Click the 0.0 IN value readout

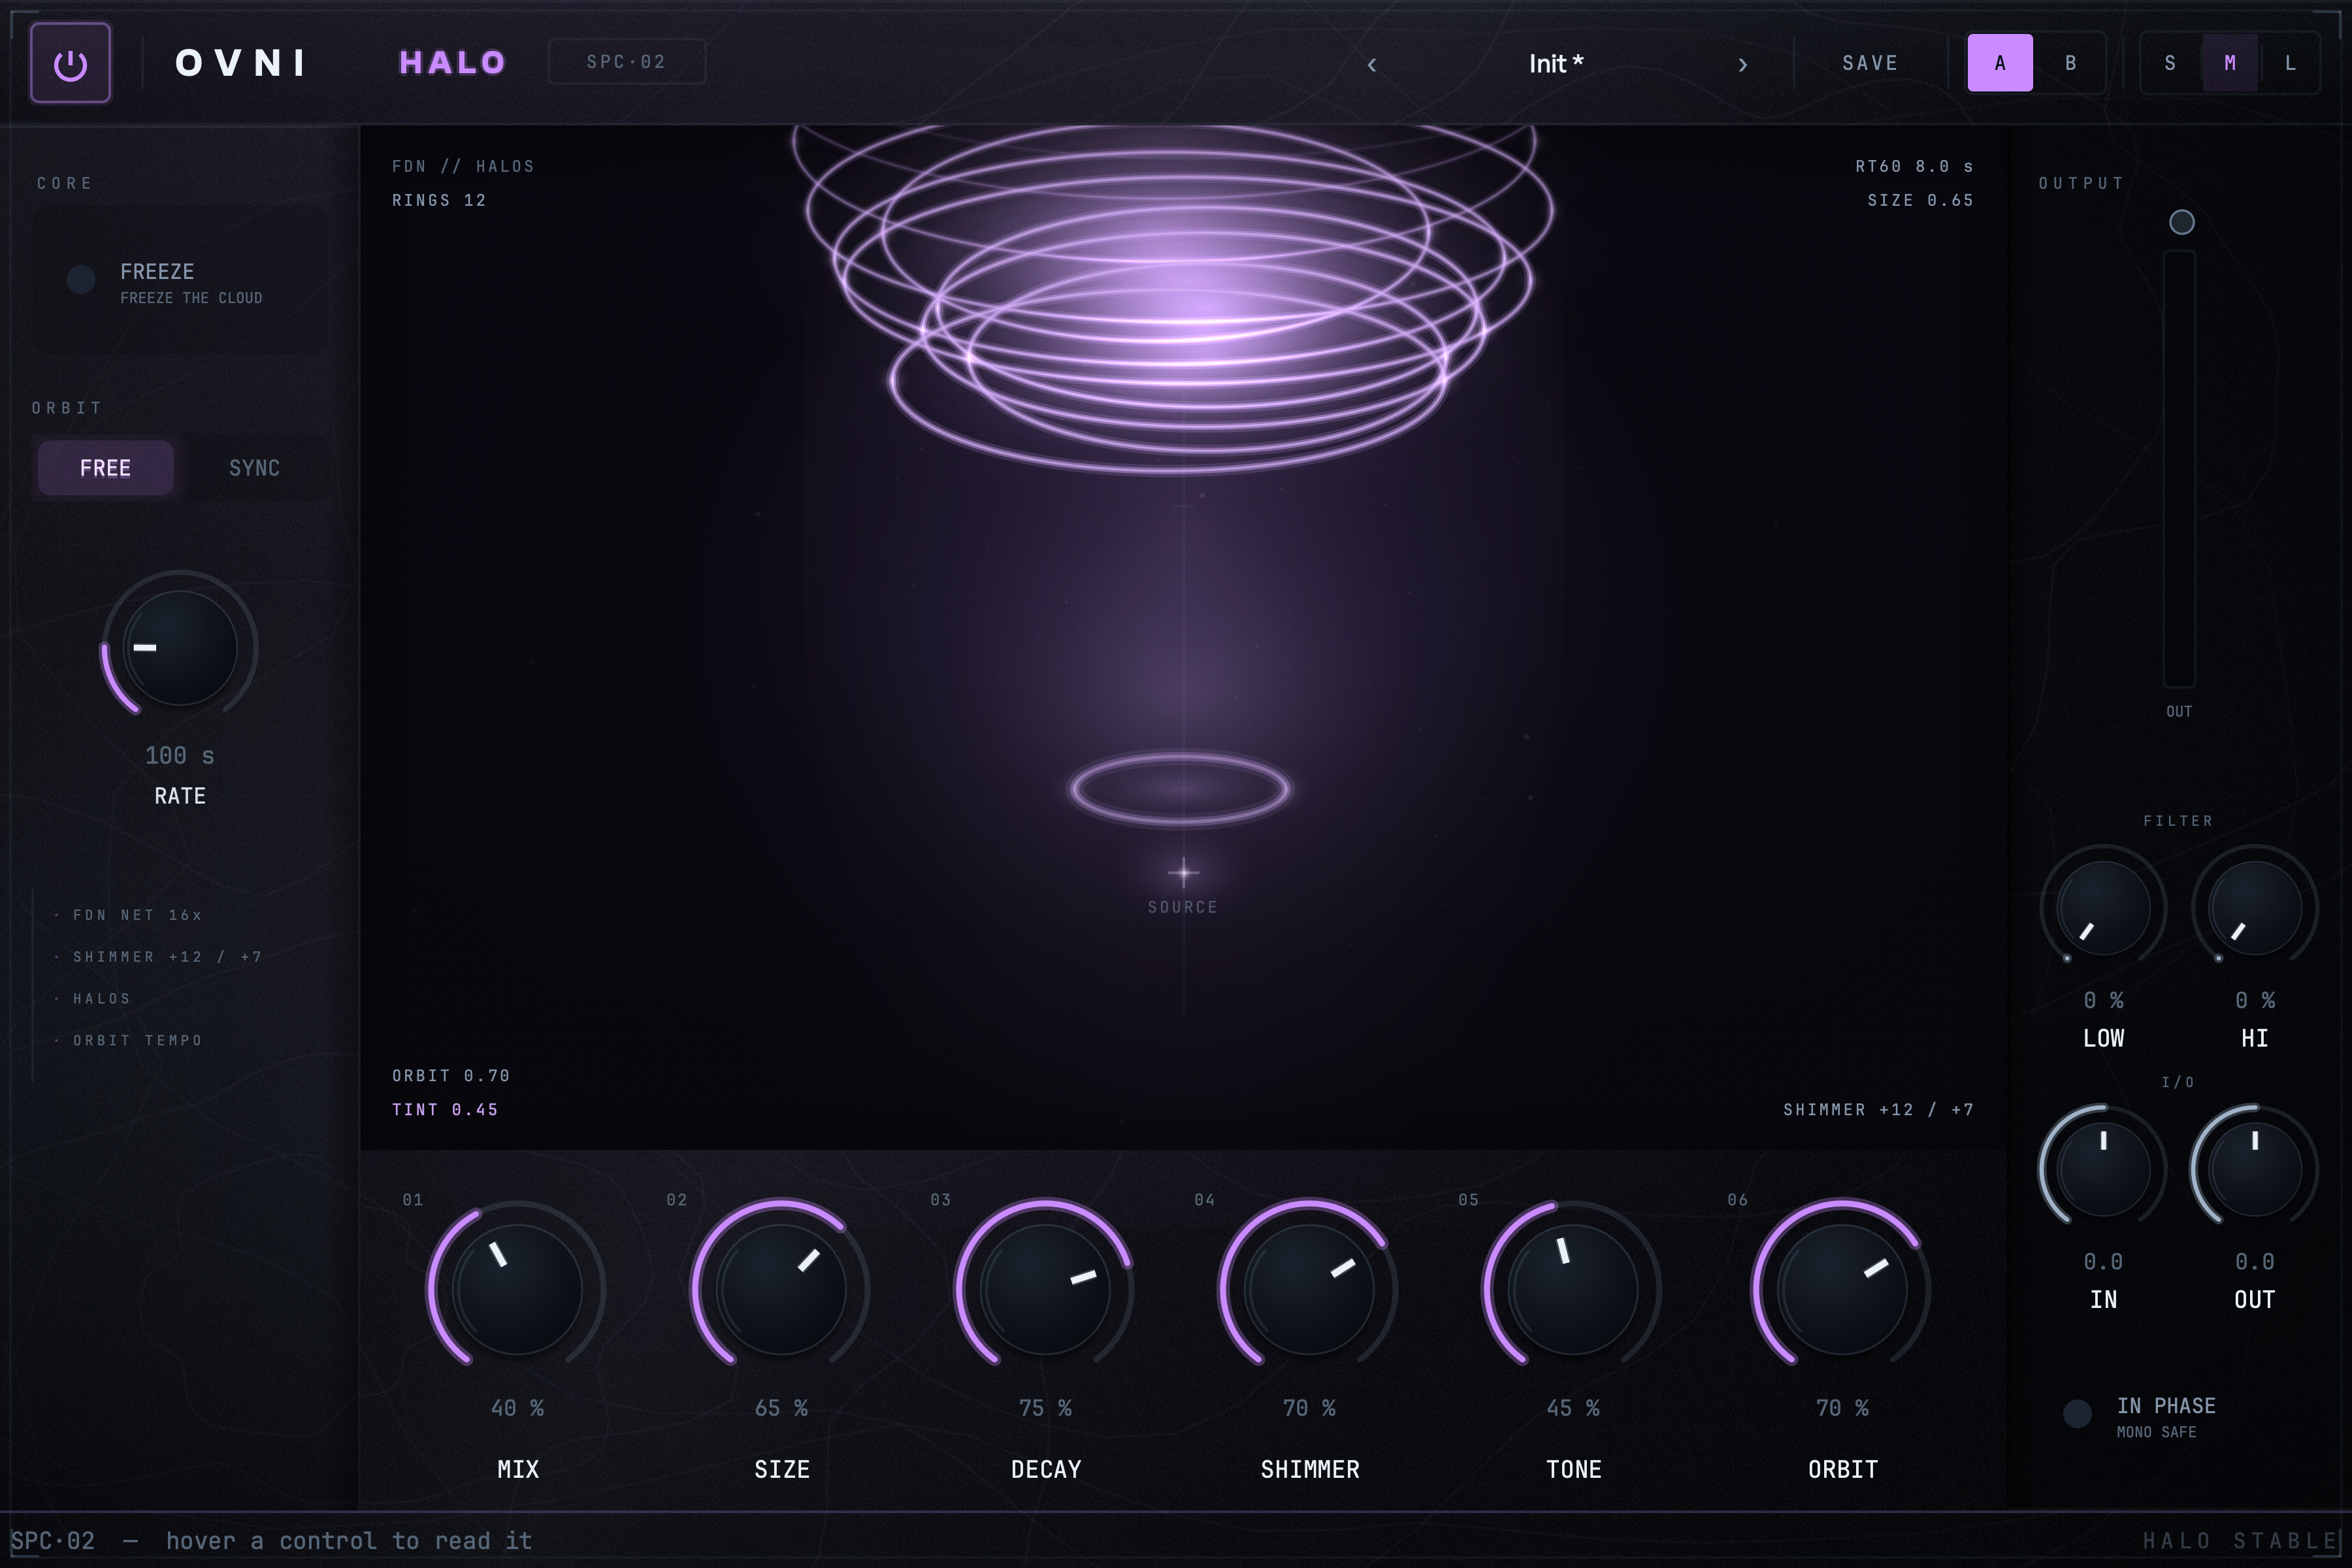2103,1262
